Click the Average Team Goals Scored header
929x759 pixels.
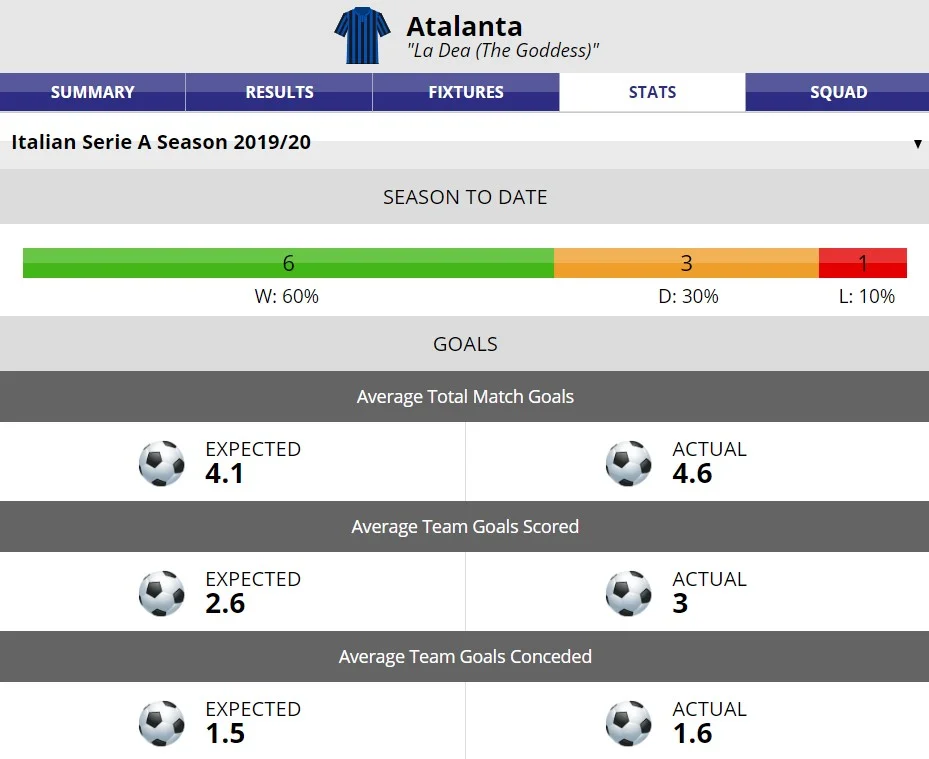465,527
